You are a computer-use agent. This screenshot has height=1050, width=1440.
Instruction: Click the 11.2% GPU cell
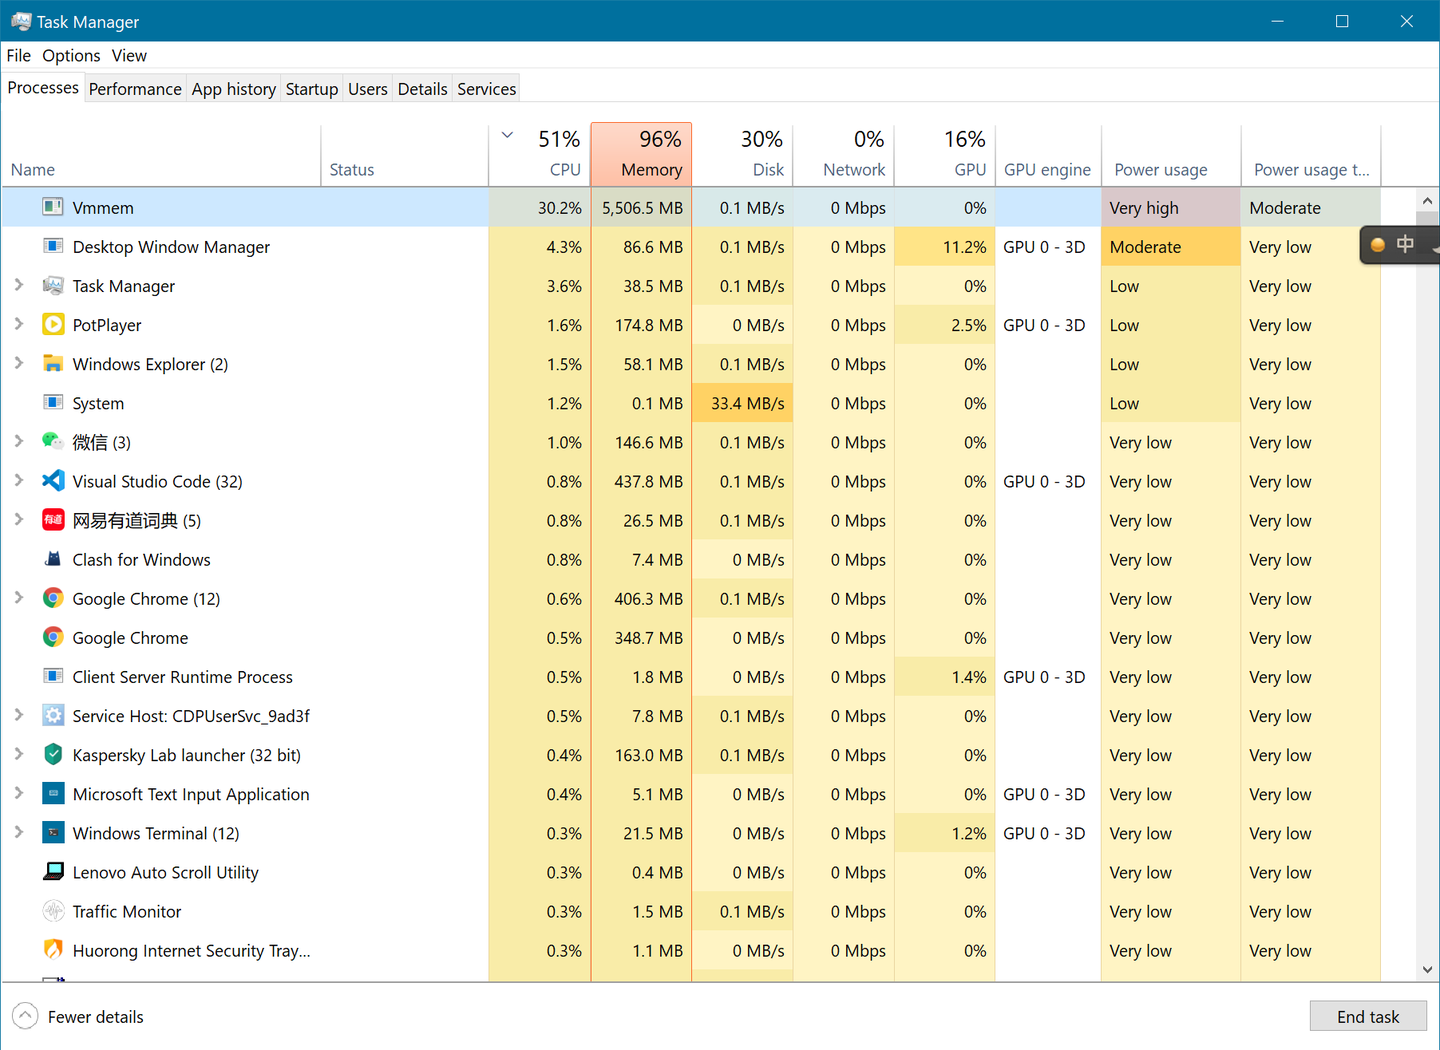(x=945, y=246)
